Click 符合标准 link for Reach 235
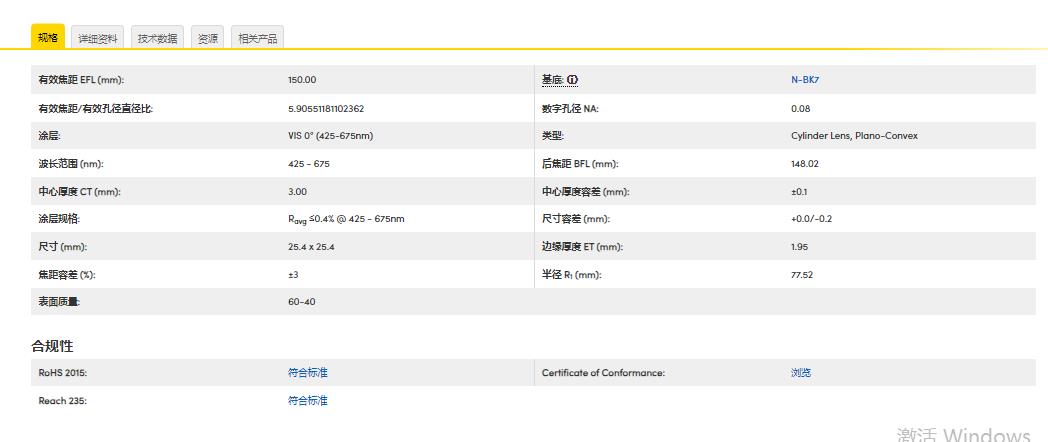 (x=308, y=401)
